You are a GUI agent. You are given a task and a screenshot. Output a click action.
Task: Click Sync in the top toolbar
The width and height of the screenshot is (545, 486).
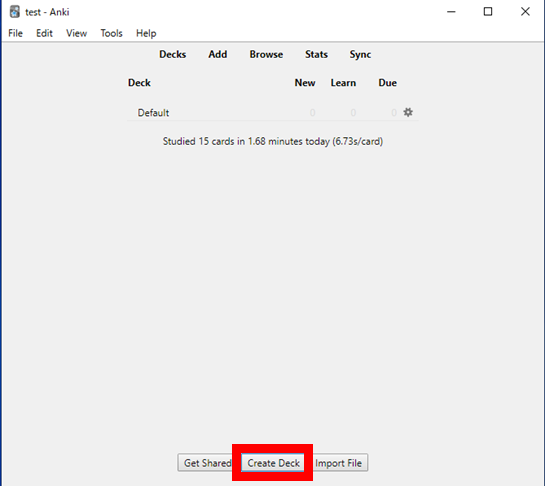click(360, 55)
